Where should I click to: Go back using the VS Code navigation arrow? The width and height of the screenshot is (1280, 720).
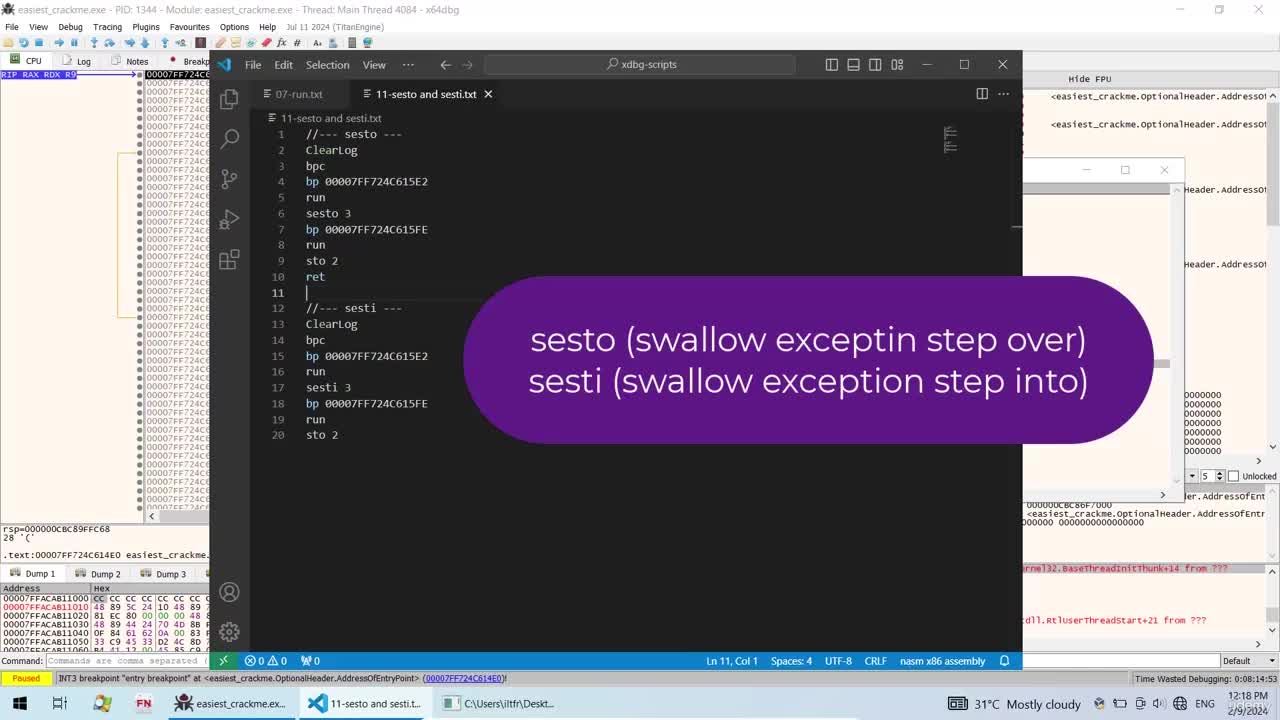[445, 64]
